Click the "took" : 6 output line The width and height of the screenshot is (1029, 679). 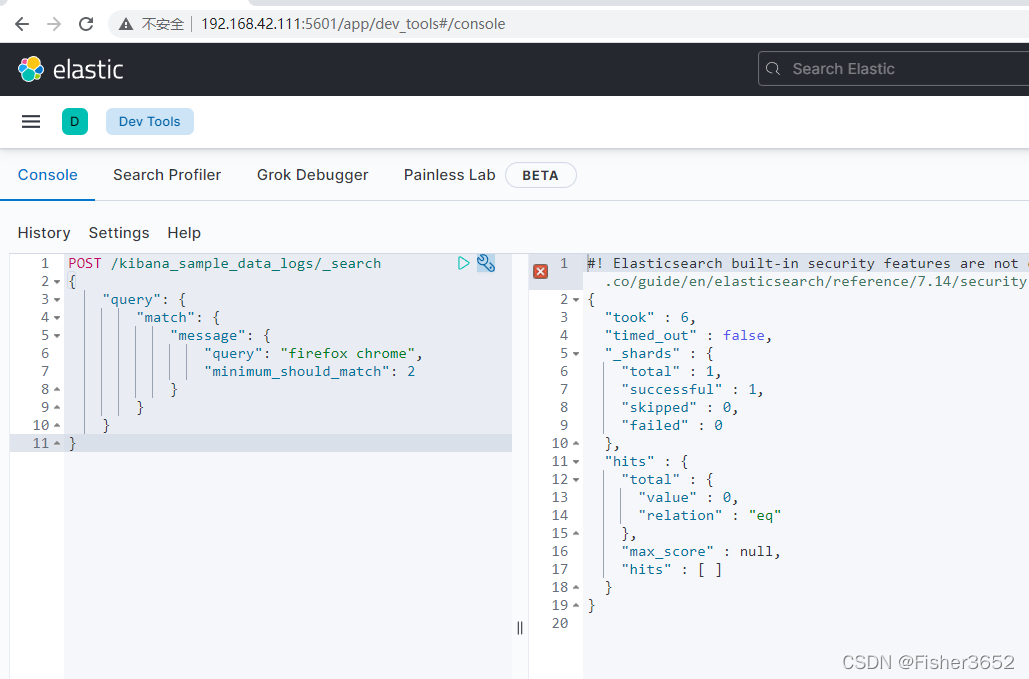(650, 318)
